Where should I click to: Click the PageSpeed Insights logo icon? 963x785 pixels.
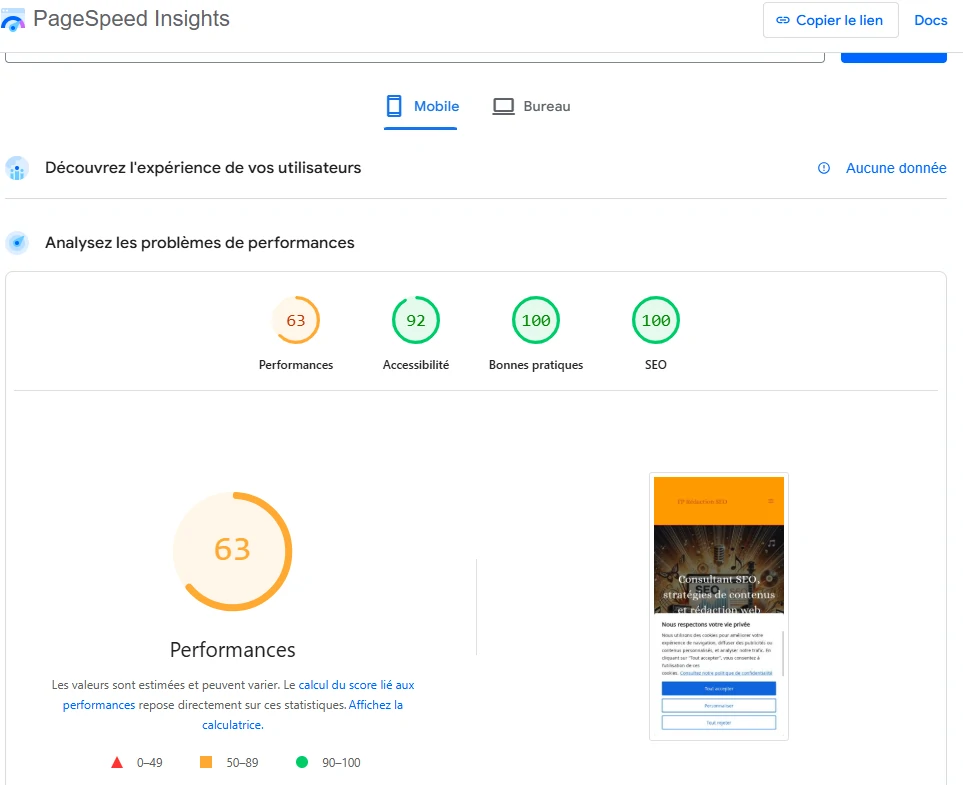[x=13, y=20]
